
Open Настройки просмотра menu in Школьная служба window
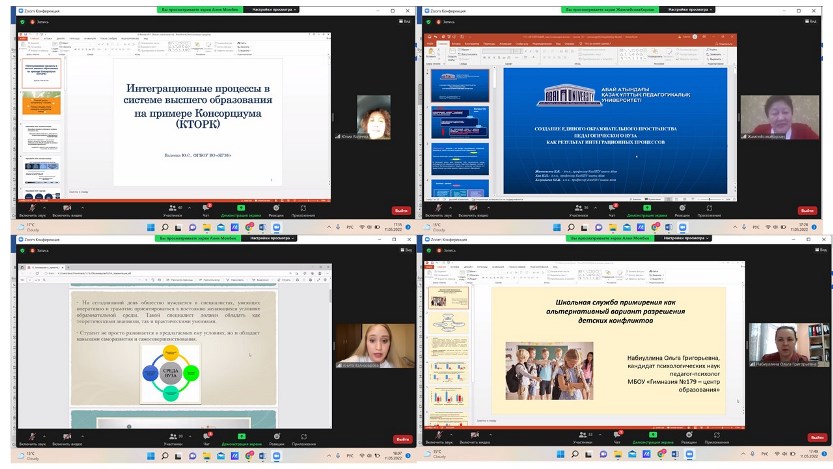click(x=685, y=239)
